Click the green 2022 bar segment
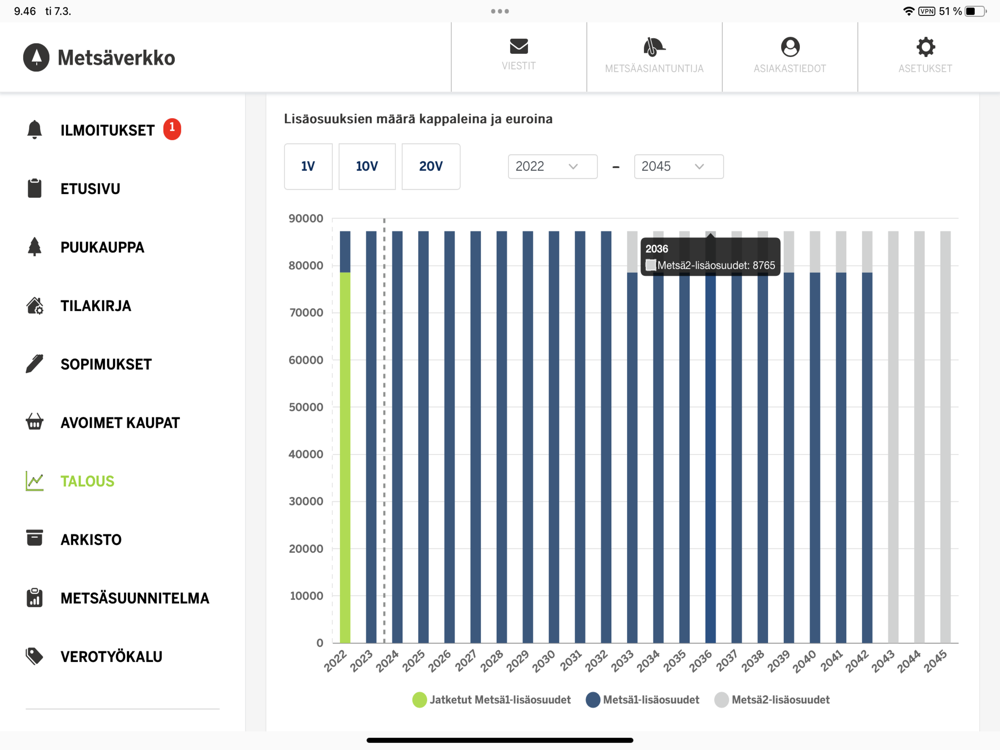 pyautogui.click(x=345, y=457)
